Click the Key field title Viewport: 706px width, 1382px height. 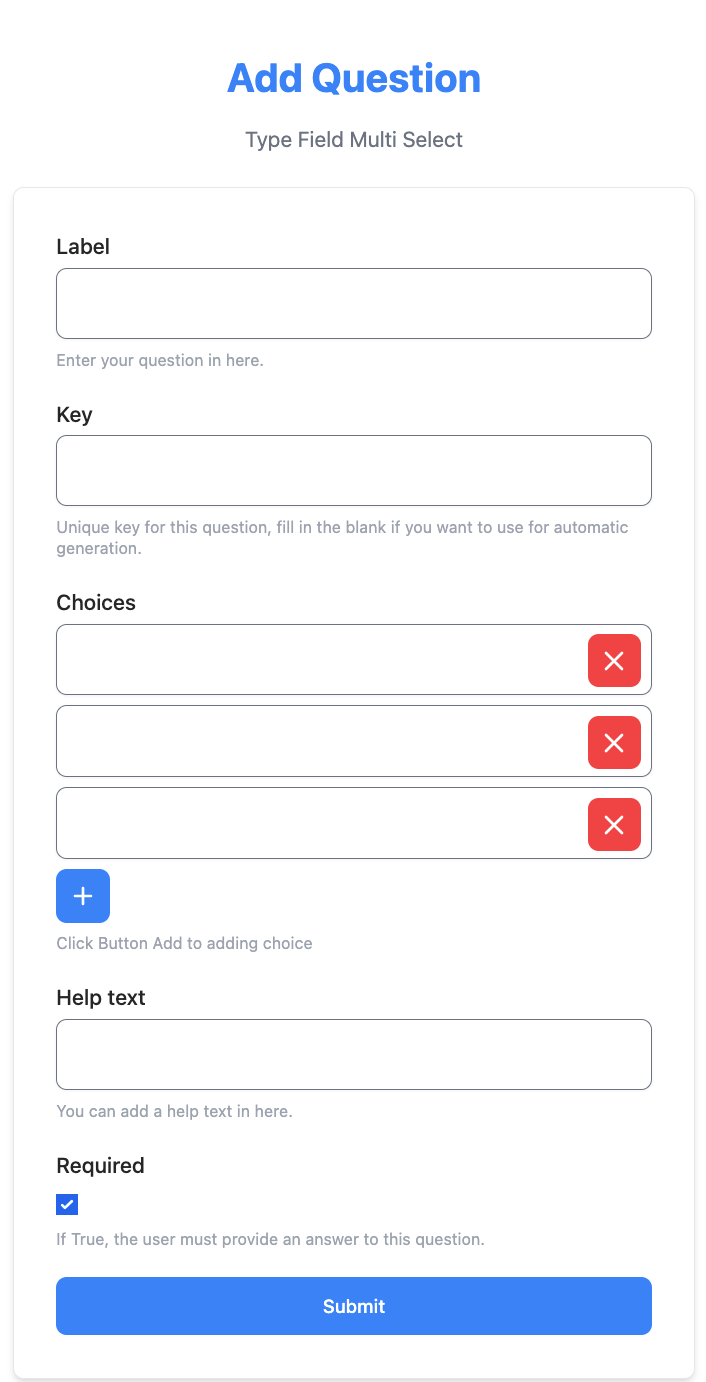click(x=74, y=414)
